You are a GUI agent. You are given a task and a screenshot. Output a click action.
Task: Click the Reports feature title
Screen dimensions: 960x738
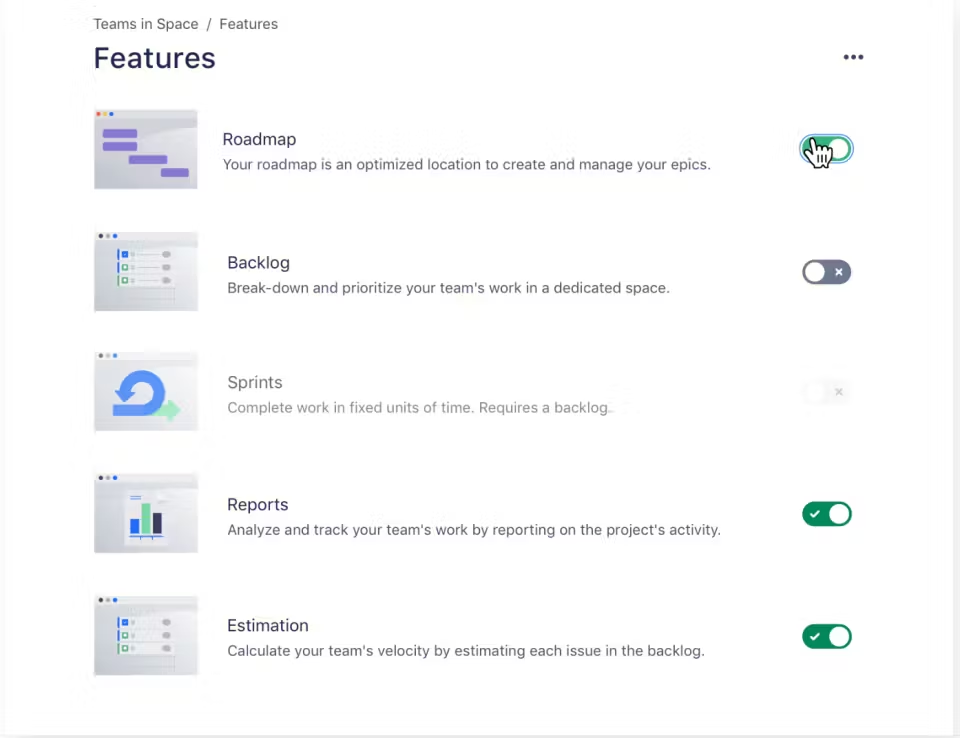coord(258,505)
